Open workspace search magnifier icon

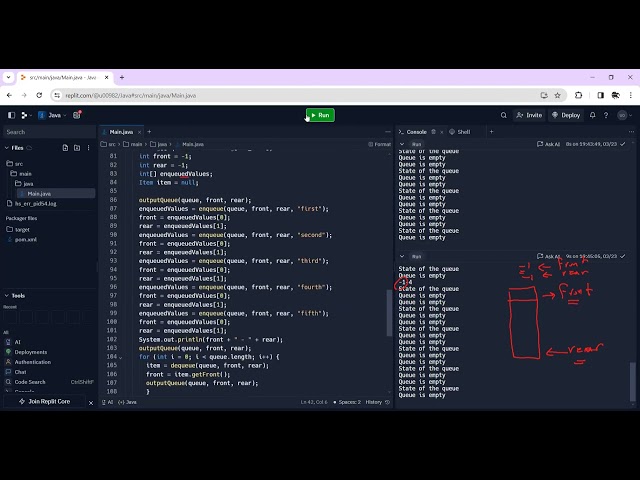coord(504,115)
